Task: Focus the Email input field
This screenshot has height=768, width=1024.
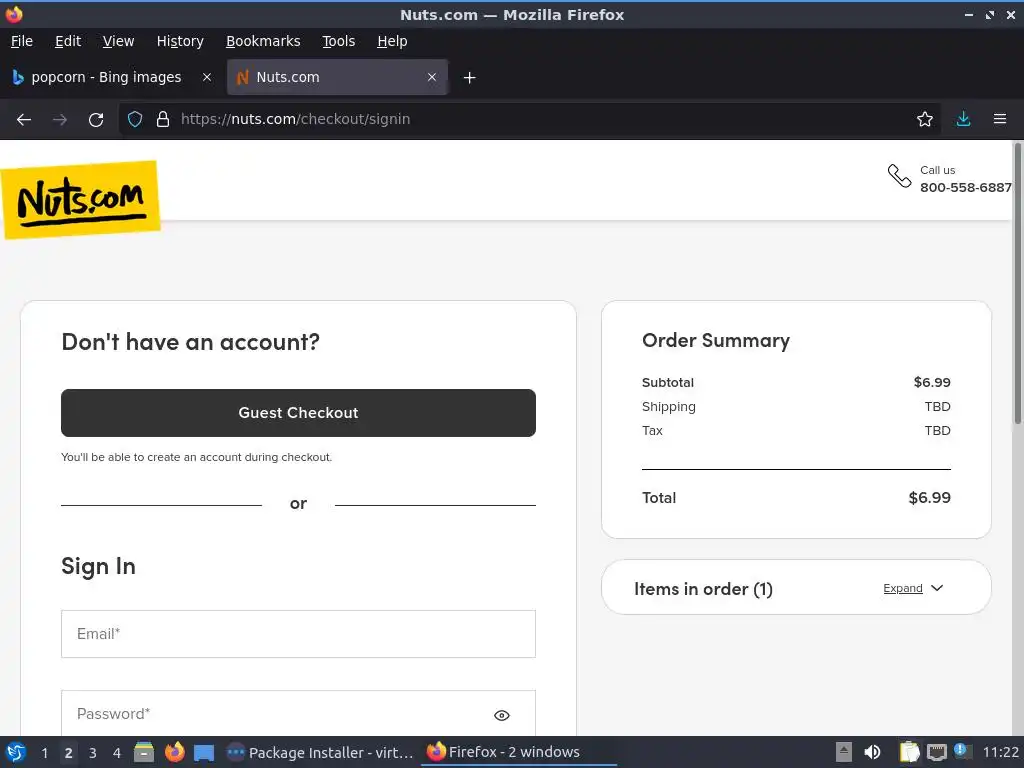Action: (298, 633)
